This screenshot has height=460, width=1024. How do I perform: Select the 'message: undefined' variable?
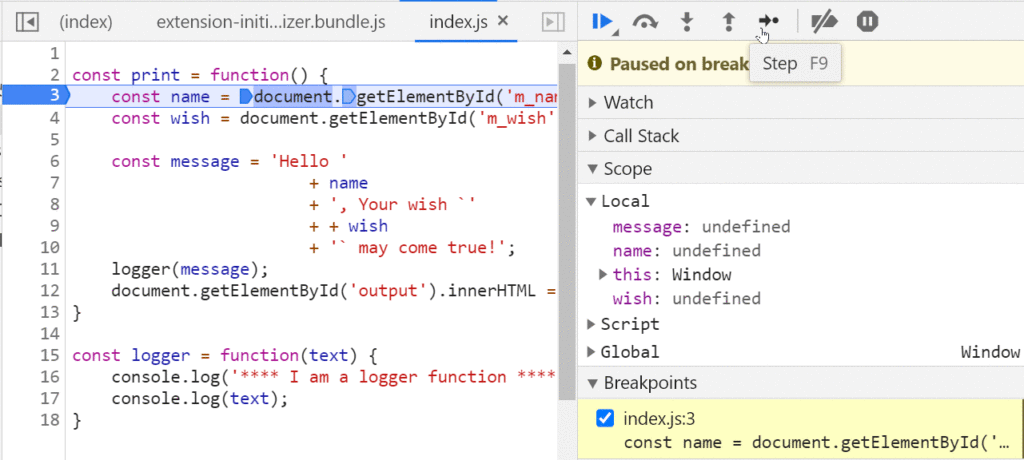701,227
